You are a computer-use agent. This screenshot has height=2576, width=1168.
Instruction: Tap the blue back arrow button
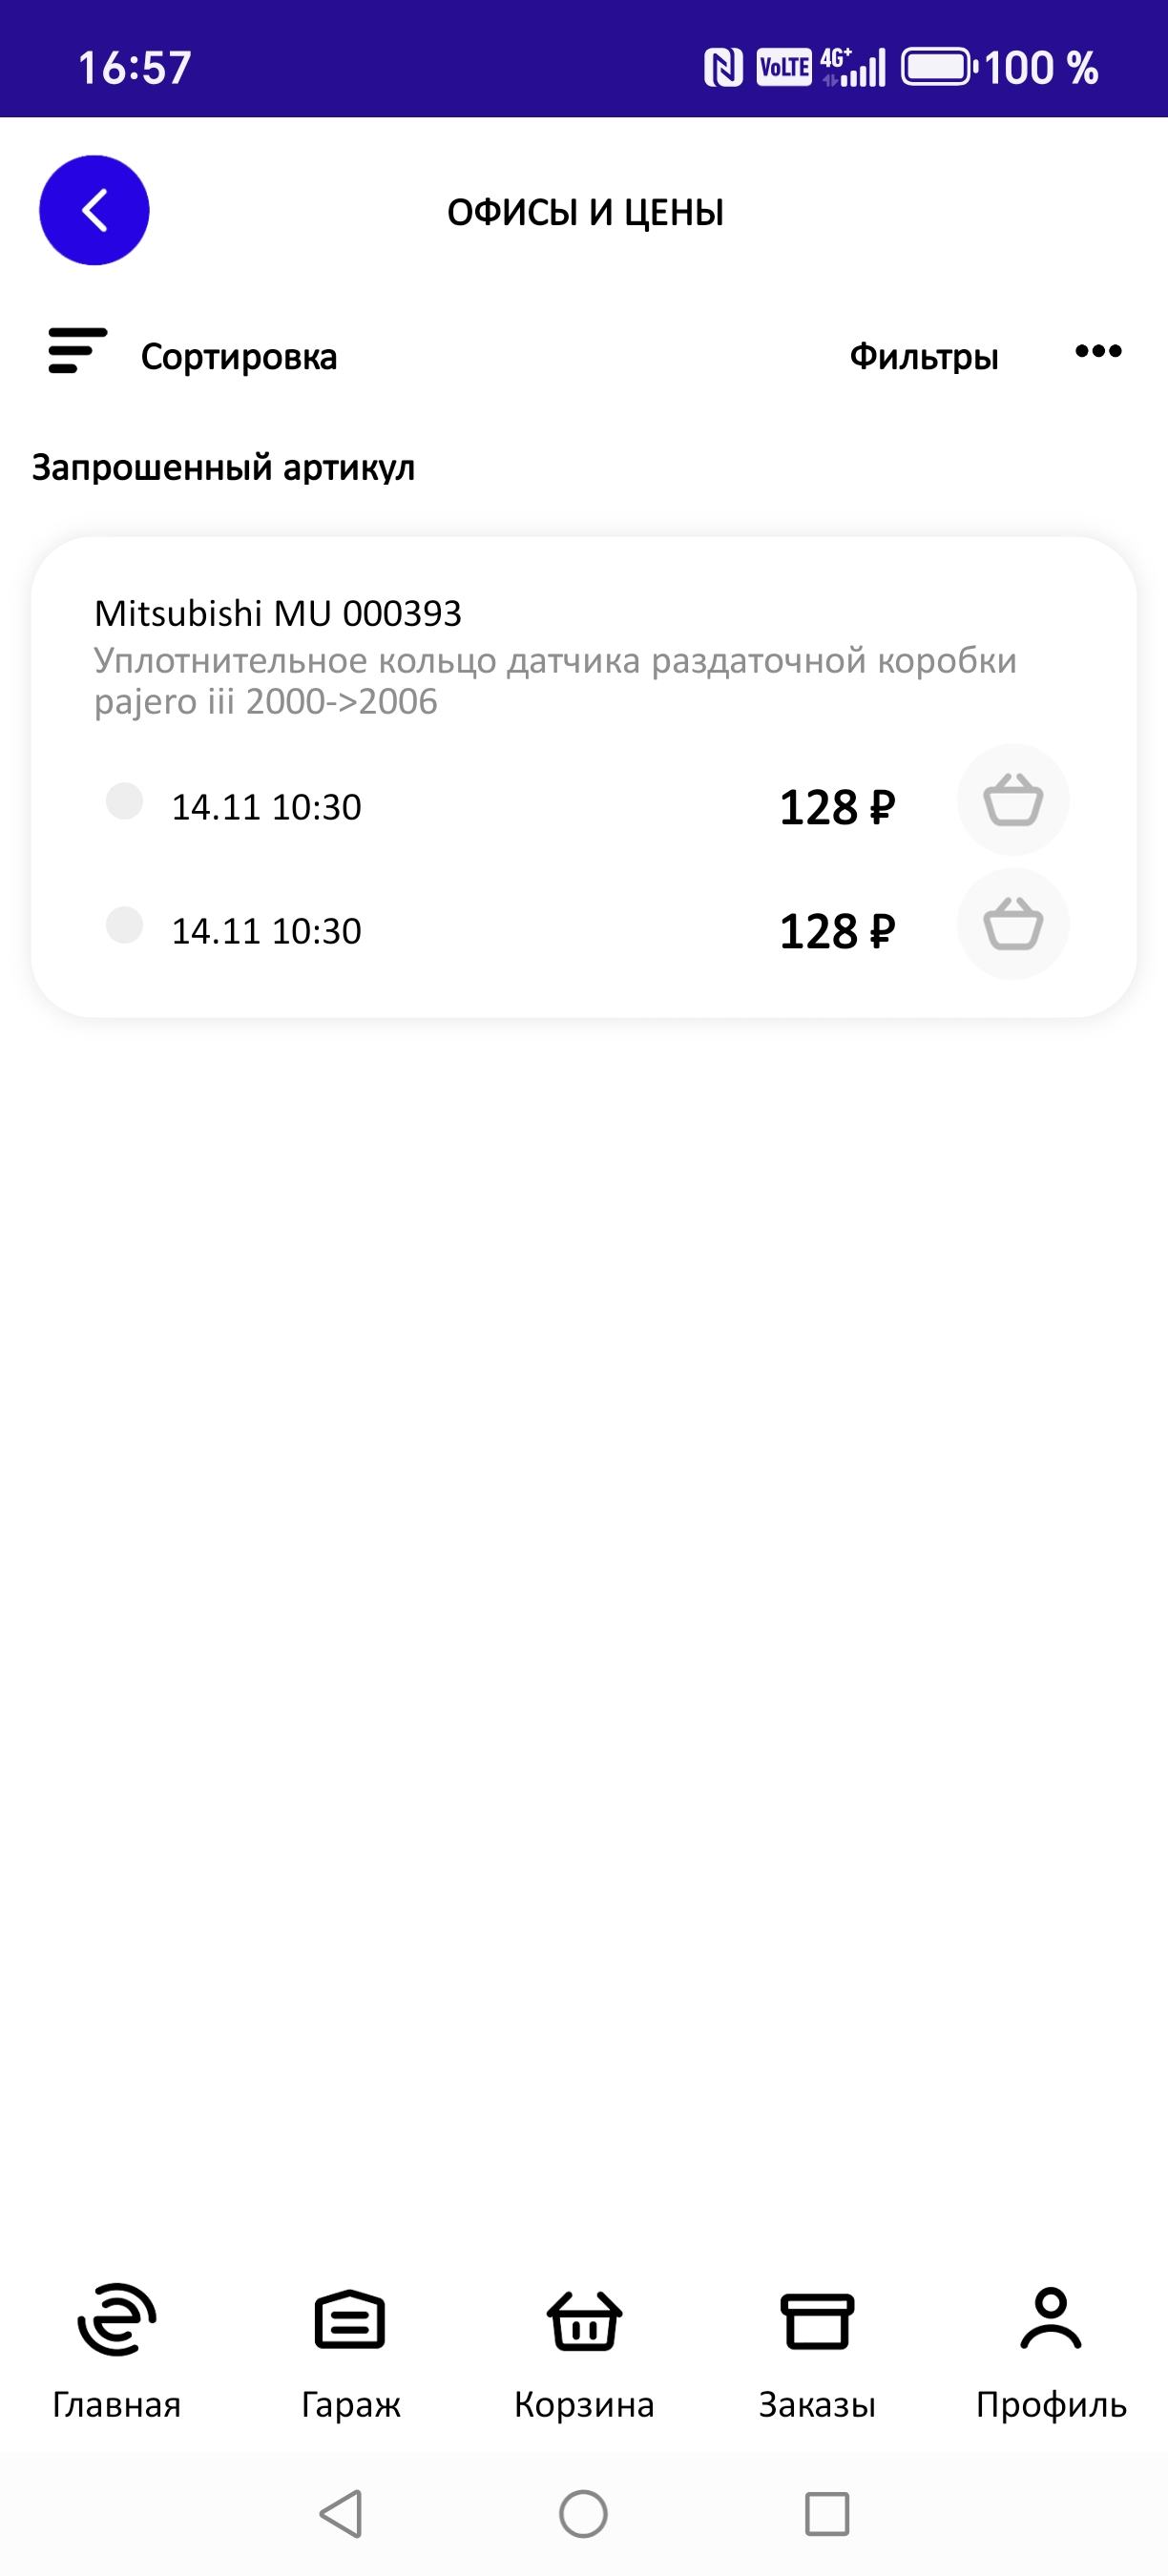coord(94,210)
